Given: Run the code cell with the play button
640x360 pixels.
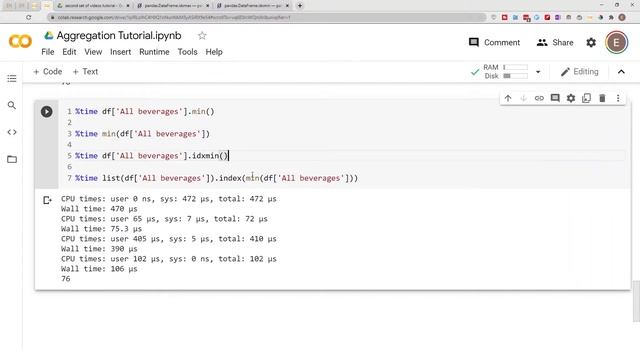Looking at the screenshot, I should coord(47,111).
